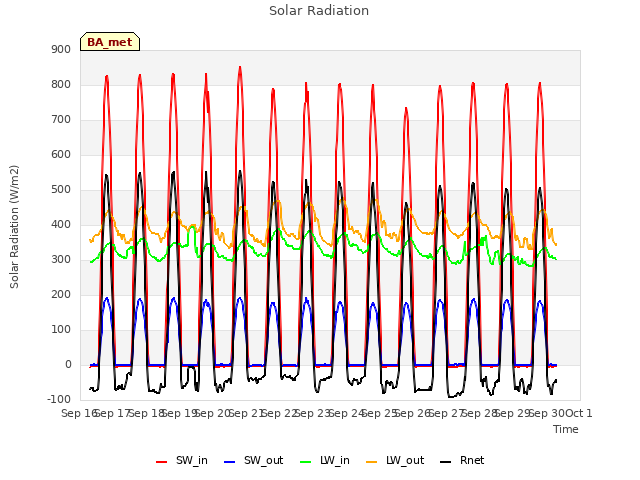640x480 pixels.
Task: Toggle SW_in series in legend
Action: tap(182, 460)
